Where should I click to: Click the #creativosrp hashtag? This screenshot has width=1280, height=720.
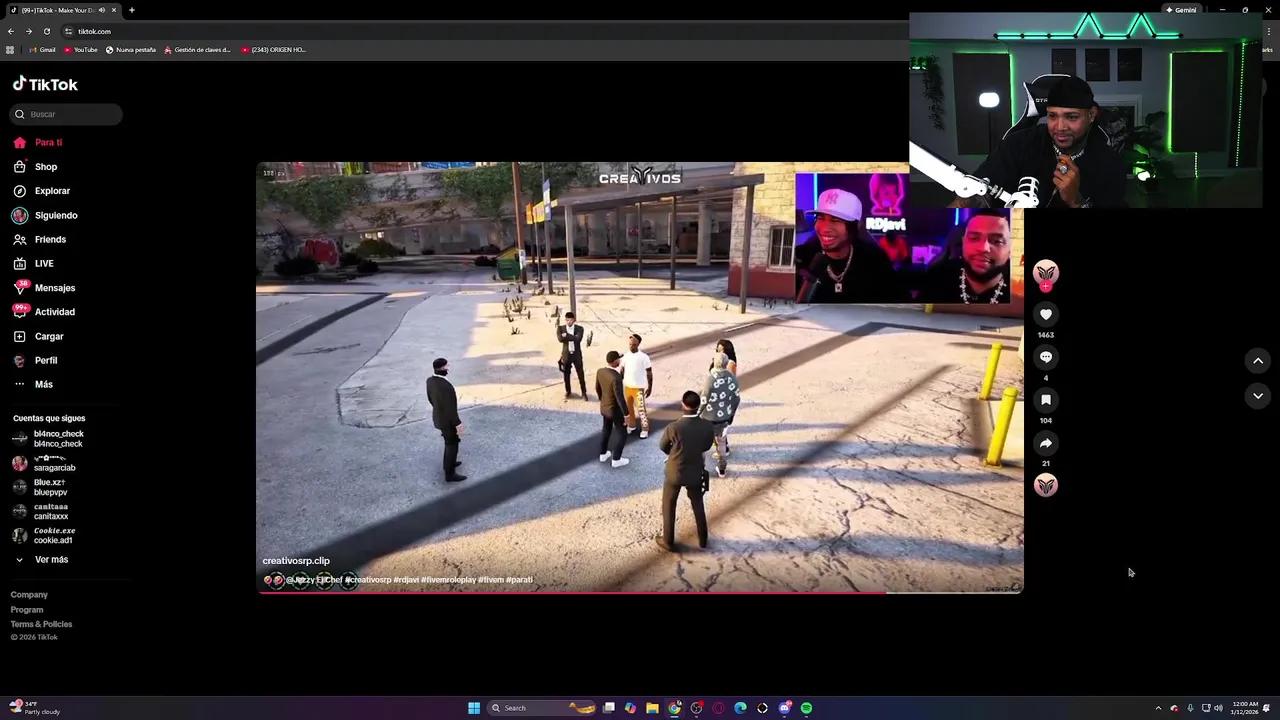click(368, 580)
